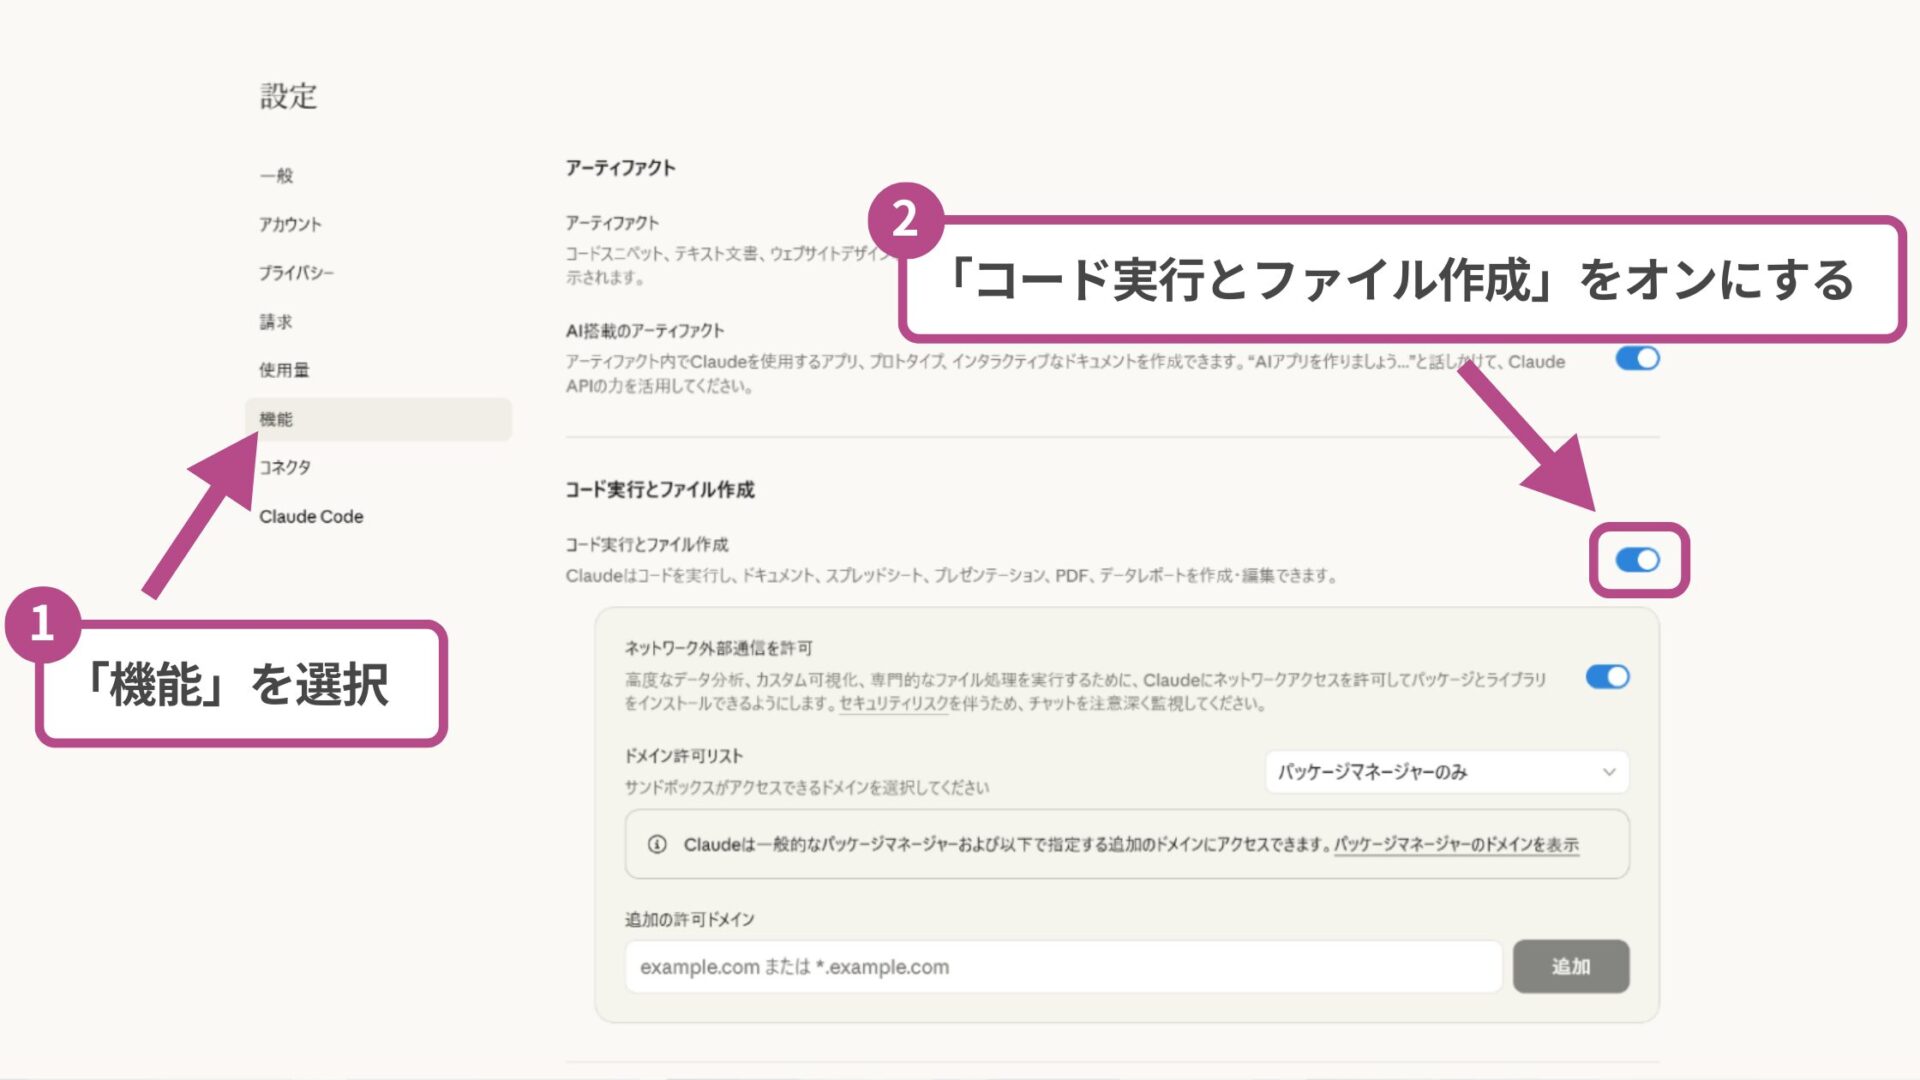This screenshot has height=1080, width=1920.
Task: Select アカウント from the sidebar
Action: 290,223
